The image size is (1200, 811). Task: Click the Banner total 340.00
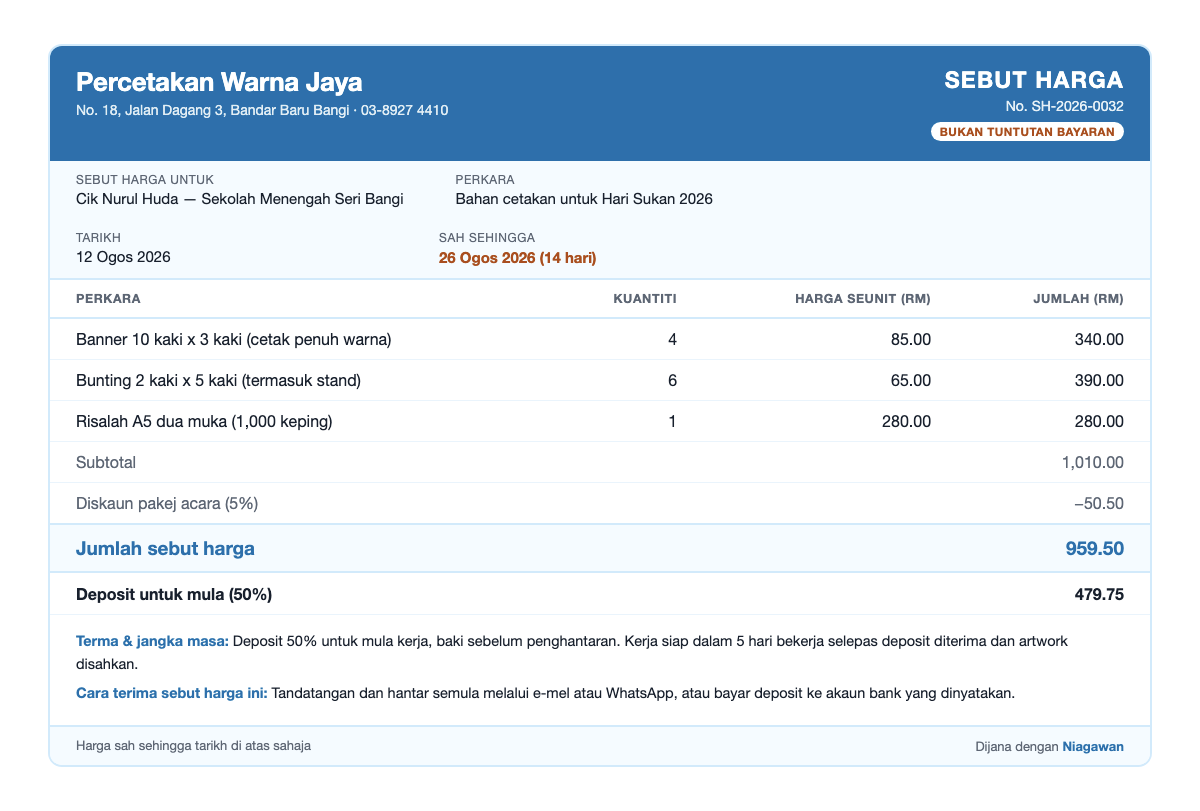pos(1098,340)
